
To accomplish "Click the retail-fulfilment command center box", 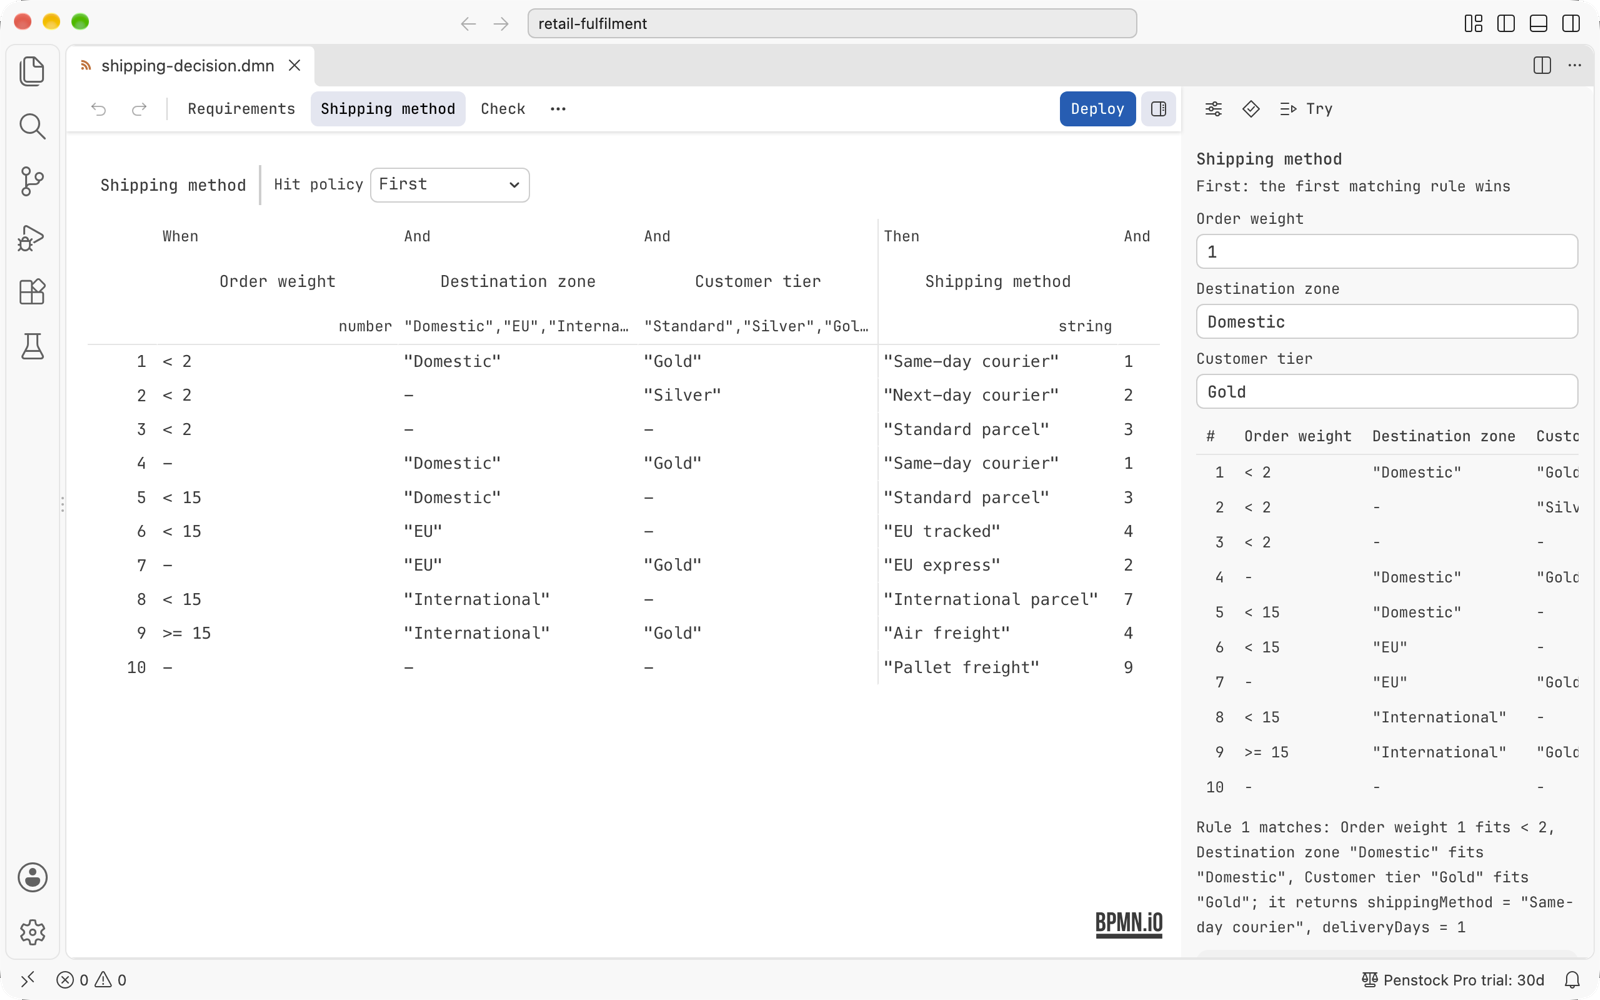I will point(832,23).
